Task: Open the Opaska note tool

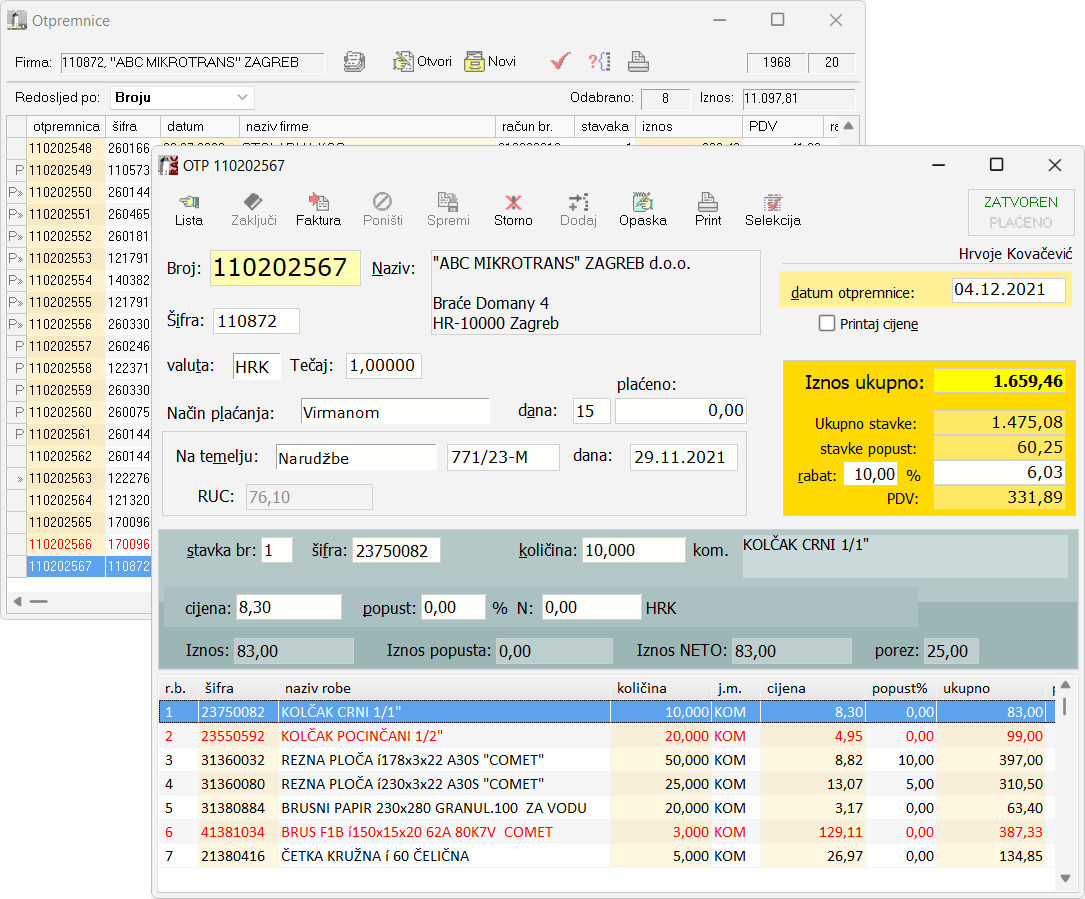Action: coord(642,209)
